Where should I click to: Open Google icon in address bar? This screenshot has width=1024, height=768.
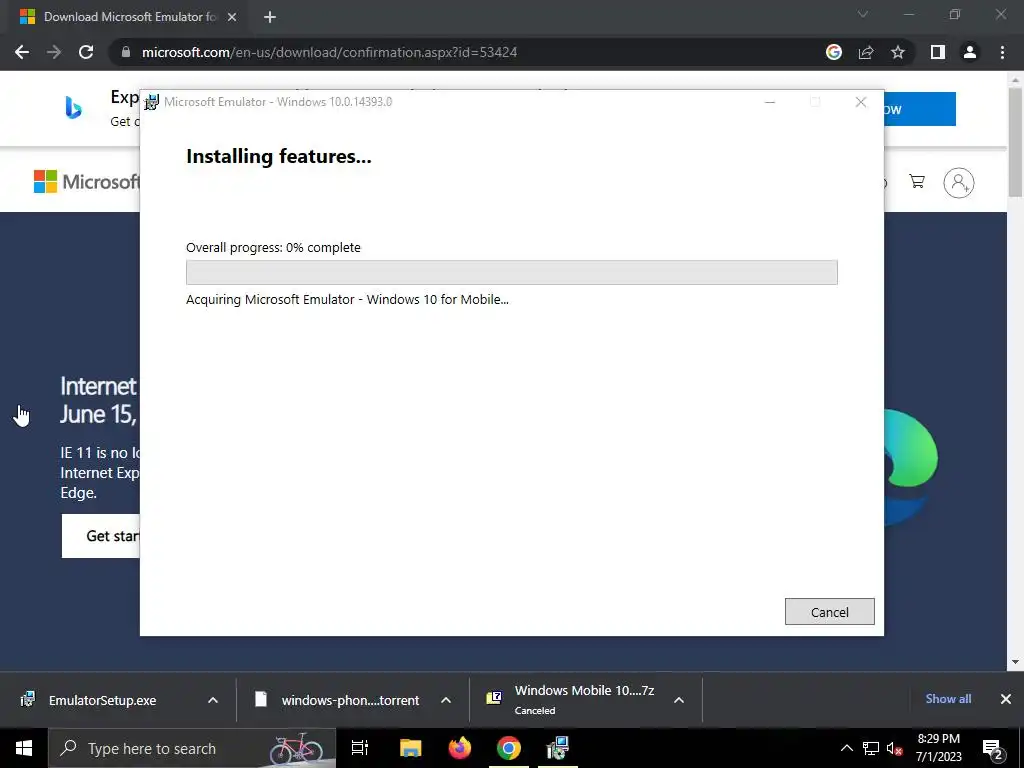834,52
